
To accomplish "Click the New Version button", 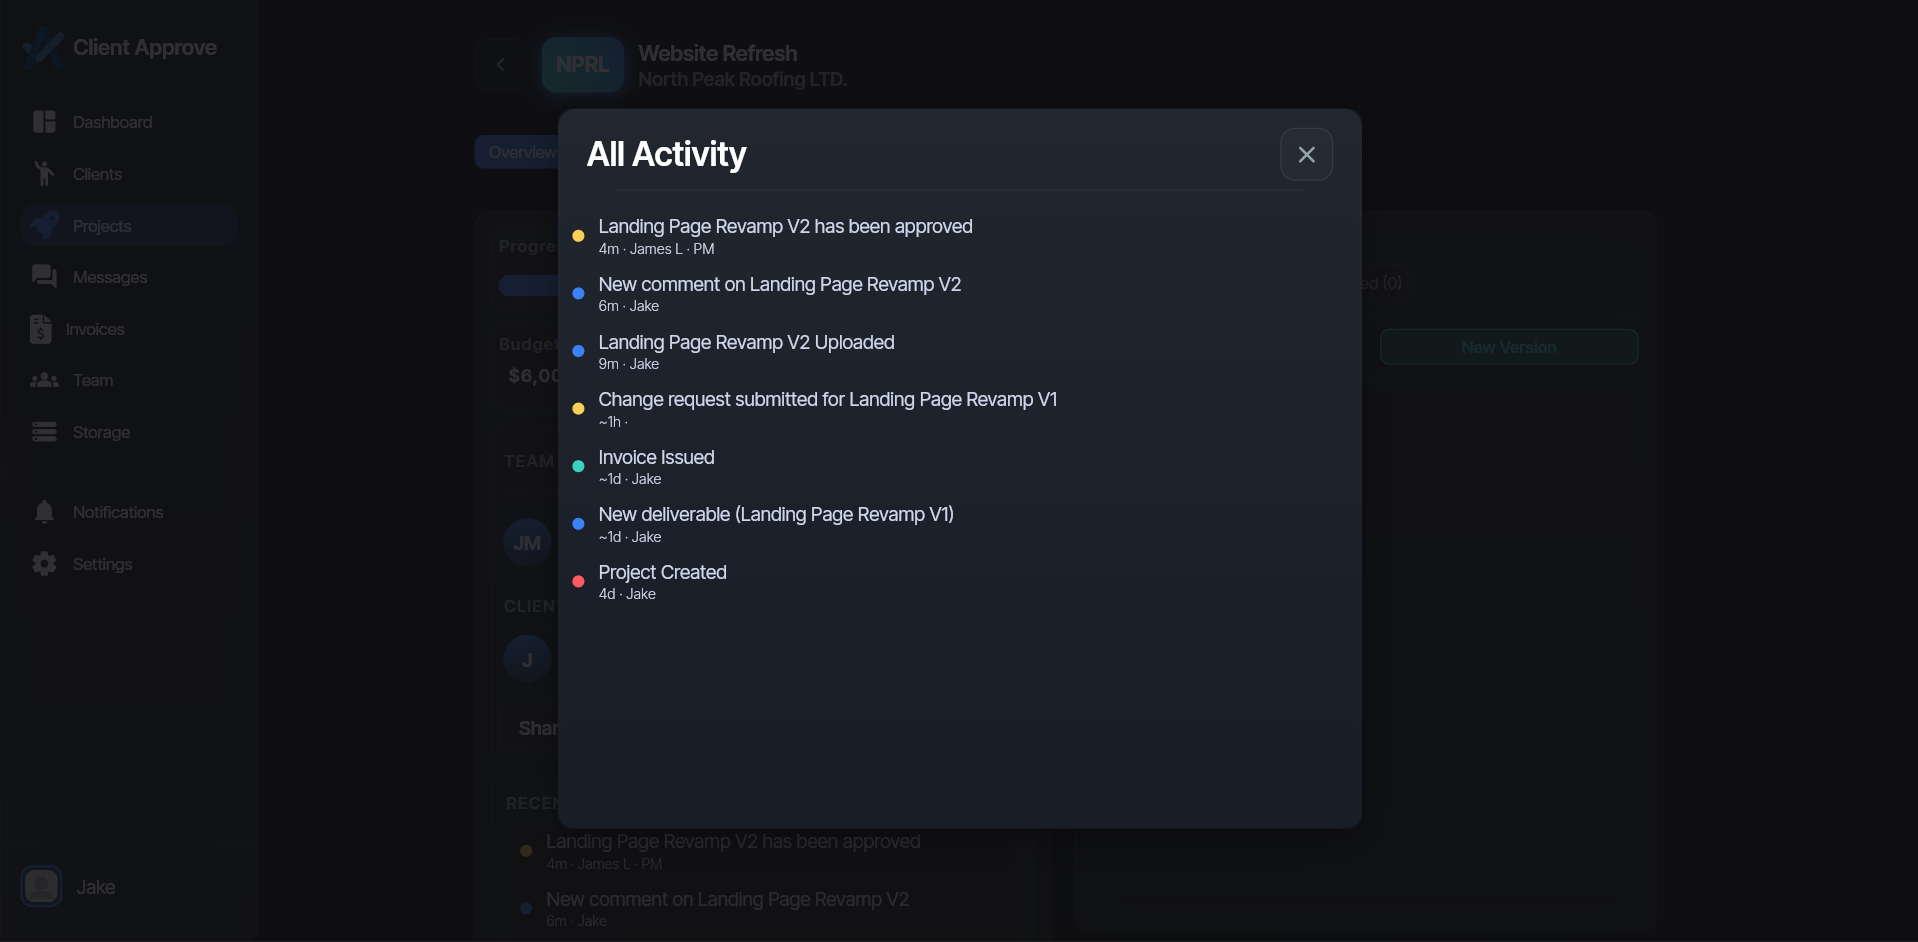I will (1509, 346).
